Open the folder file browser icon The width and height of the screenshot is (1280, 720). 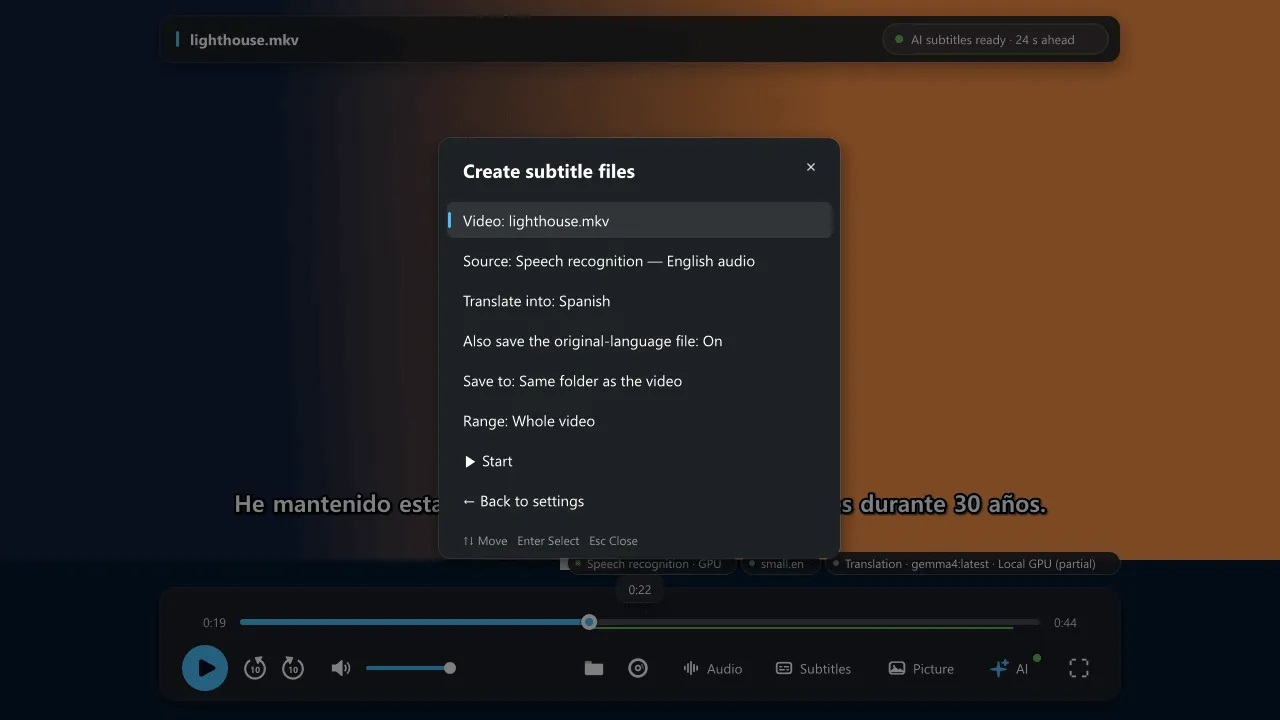[x=594, y=668]
